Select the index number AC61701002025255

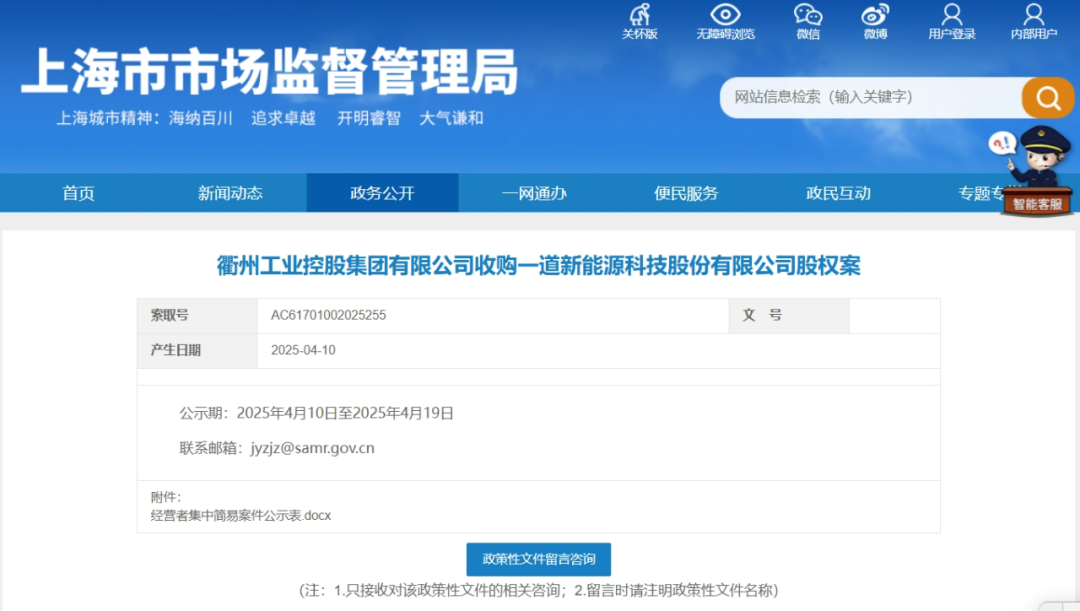click(x=329, y=315)
